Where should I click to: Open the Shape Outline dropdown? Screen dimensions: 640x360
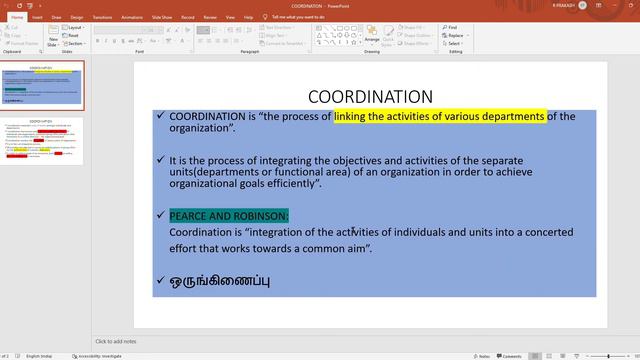coord(415,36)
